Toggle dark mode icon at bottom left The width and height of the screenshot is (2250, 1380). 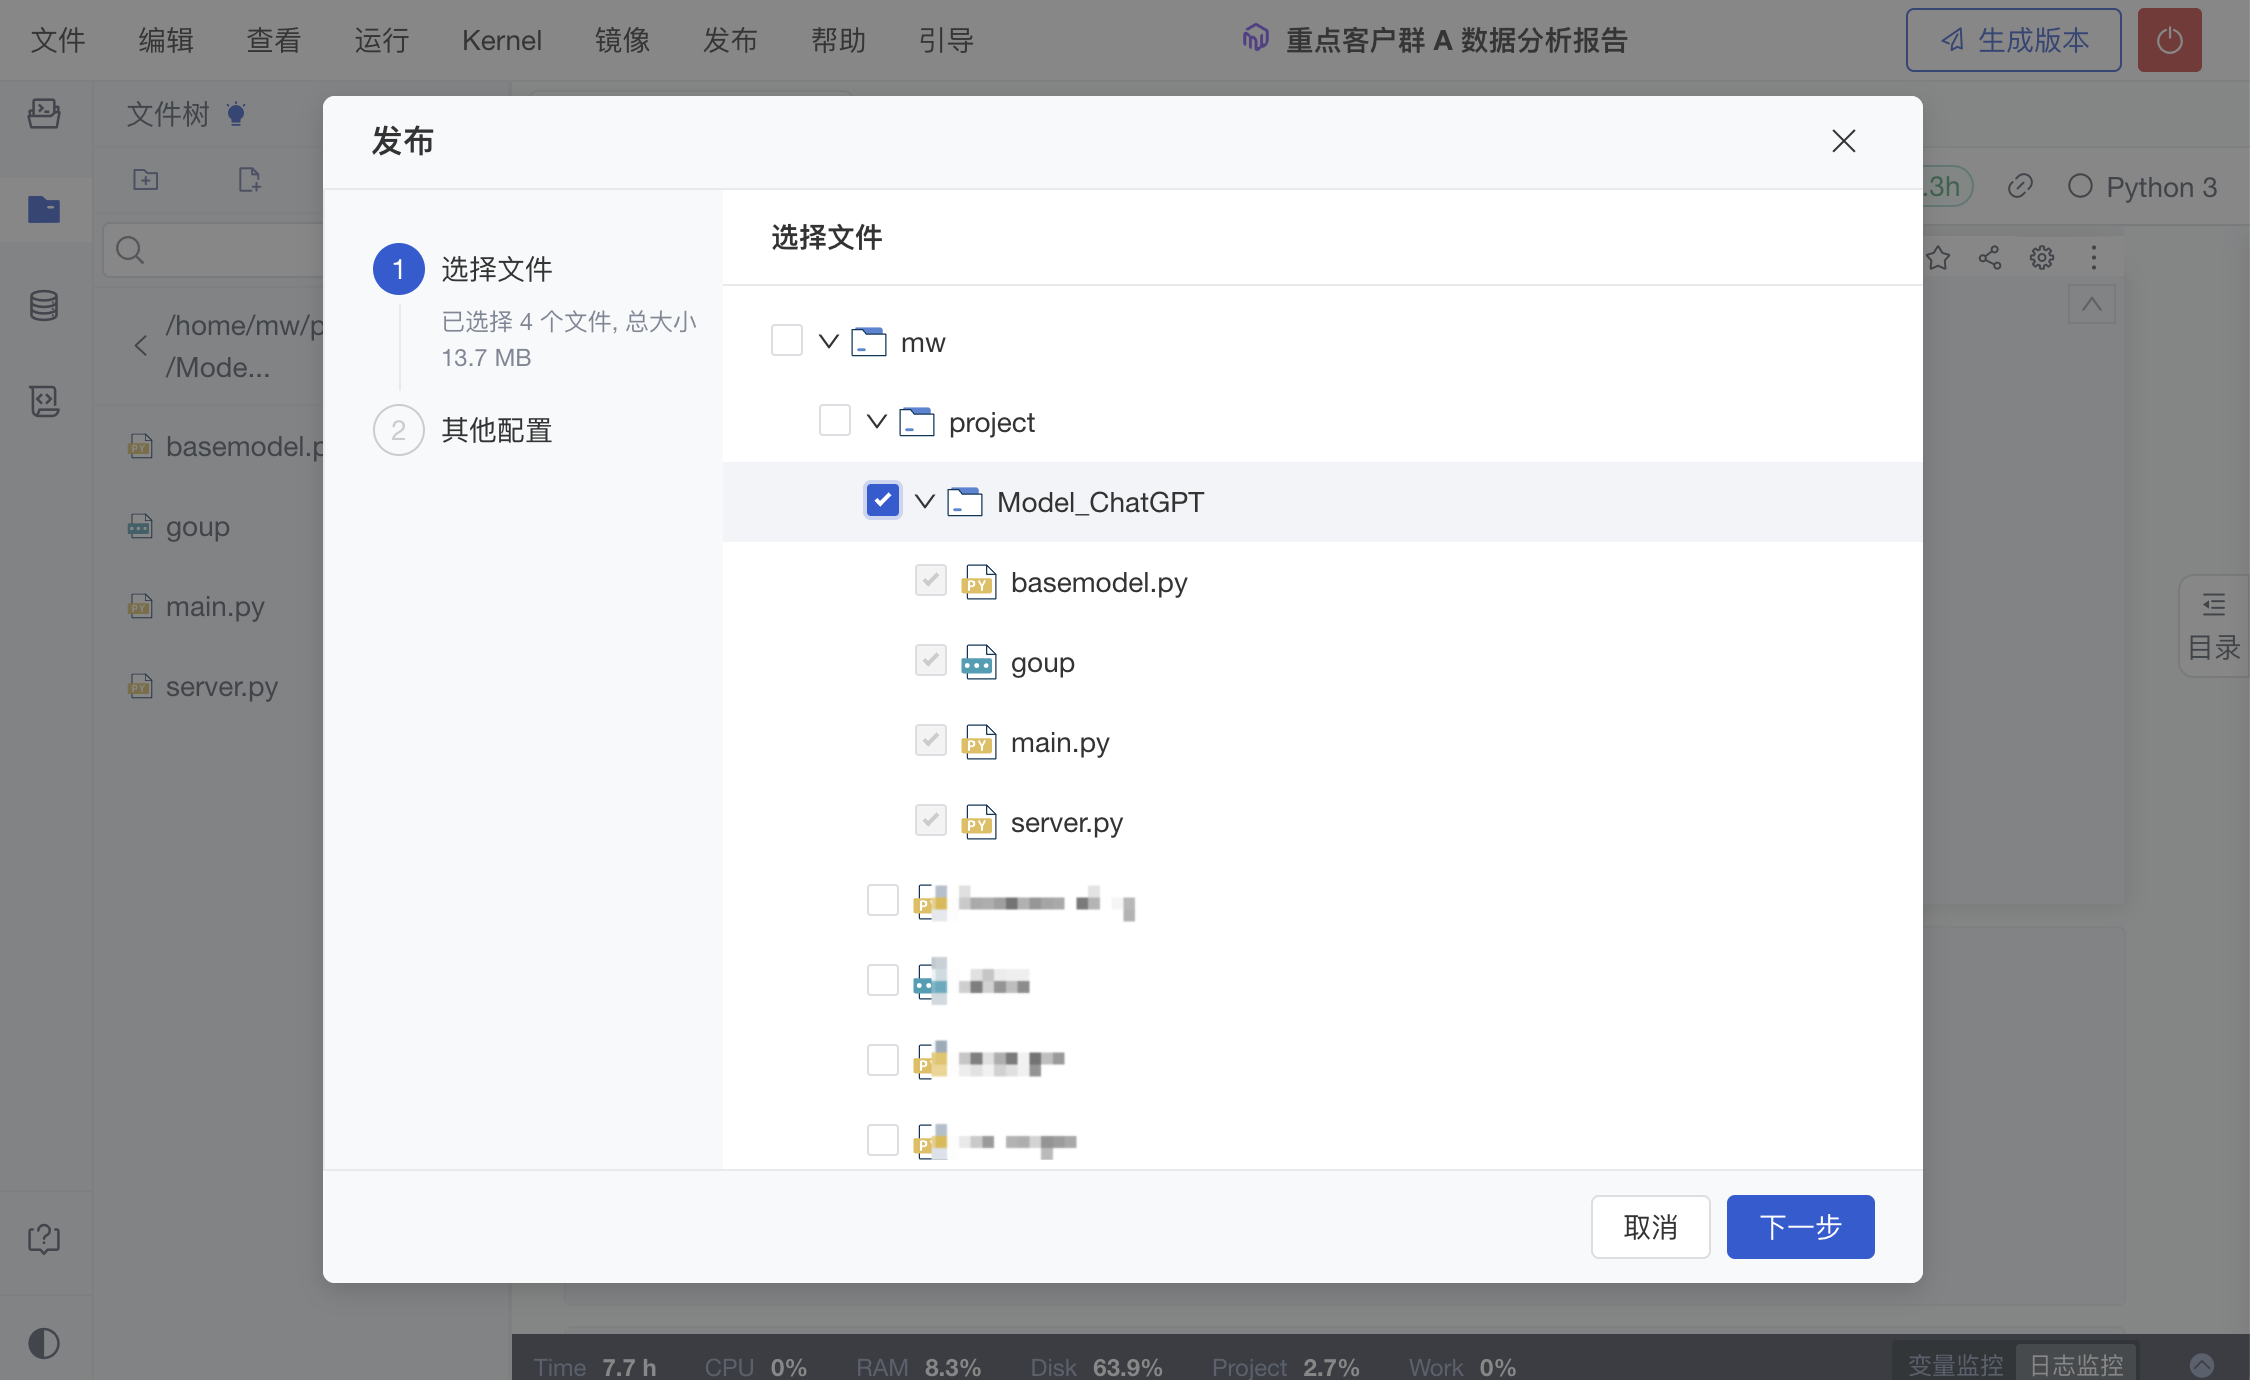pos(44,1343)
